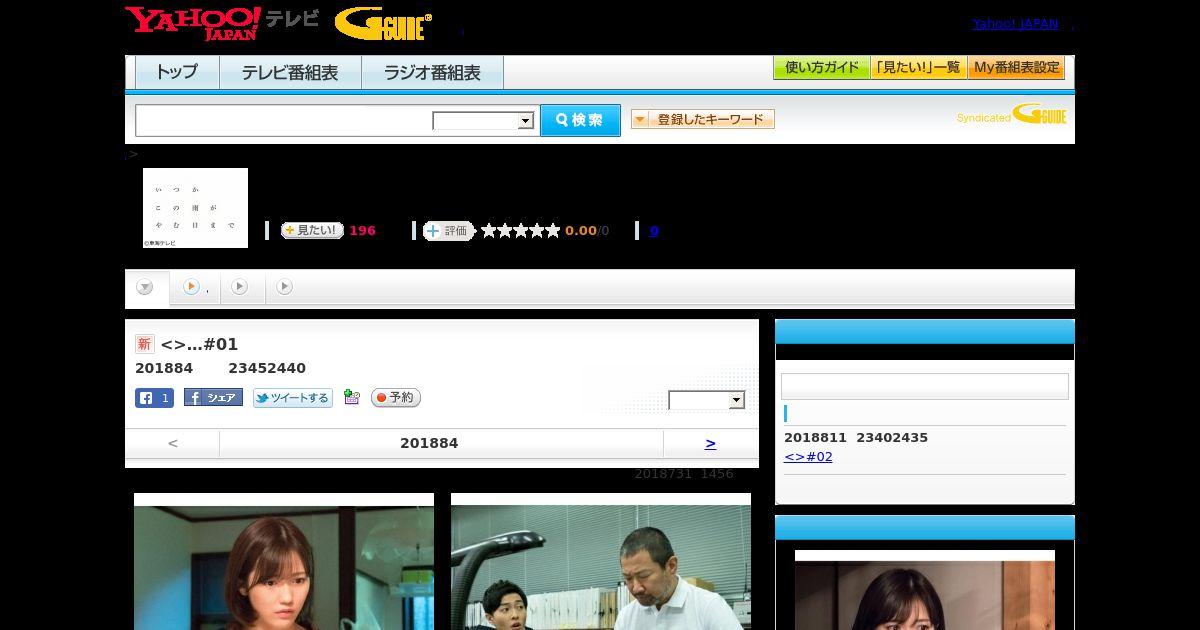Open the 登録したキーワード dropdown button
Image resolution: width=1200 pixels, height=630 pixels.
pos(703,119)
